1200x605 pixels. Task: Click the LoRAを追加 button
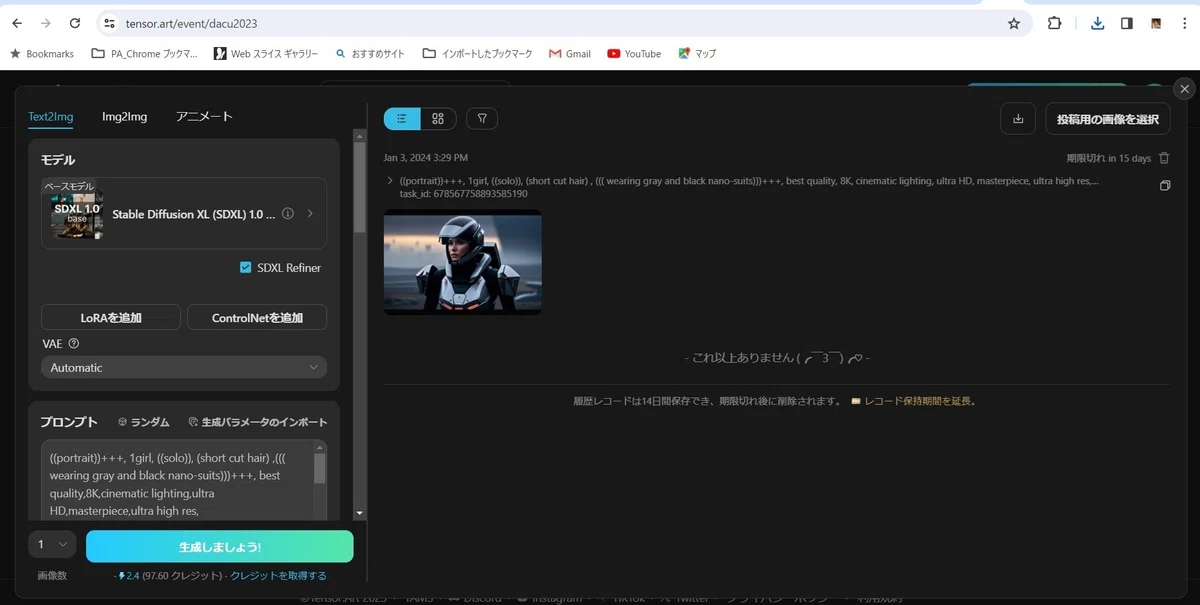(x=111, y=317)
